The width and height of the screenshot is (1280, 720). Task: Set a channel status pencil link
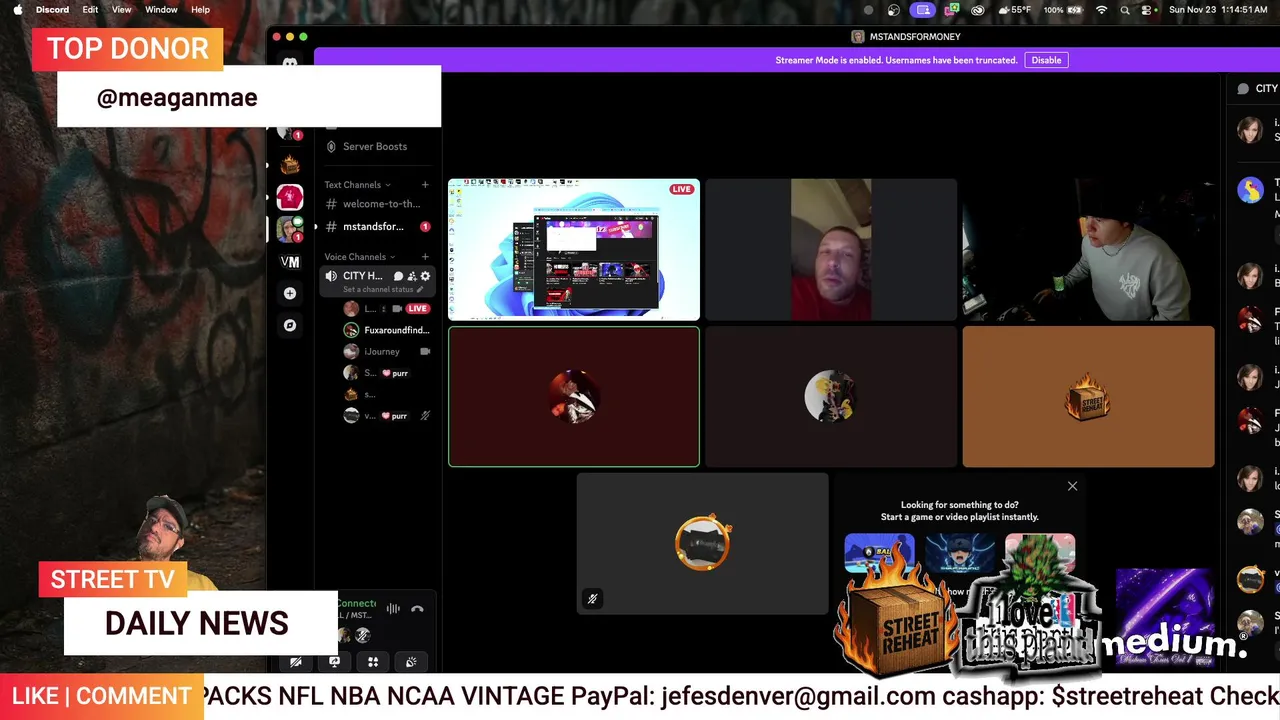point(383,290)
